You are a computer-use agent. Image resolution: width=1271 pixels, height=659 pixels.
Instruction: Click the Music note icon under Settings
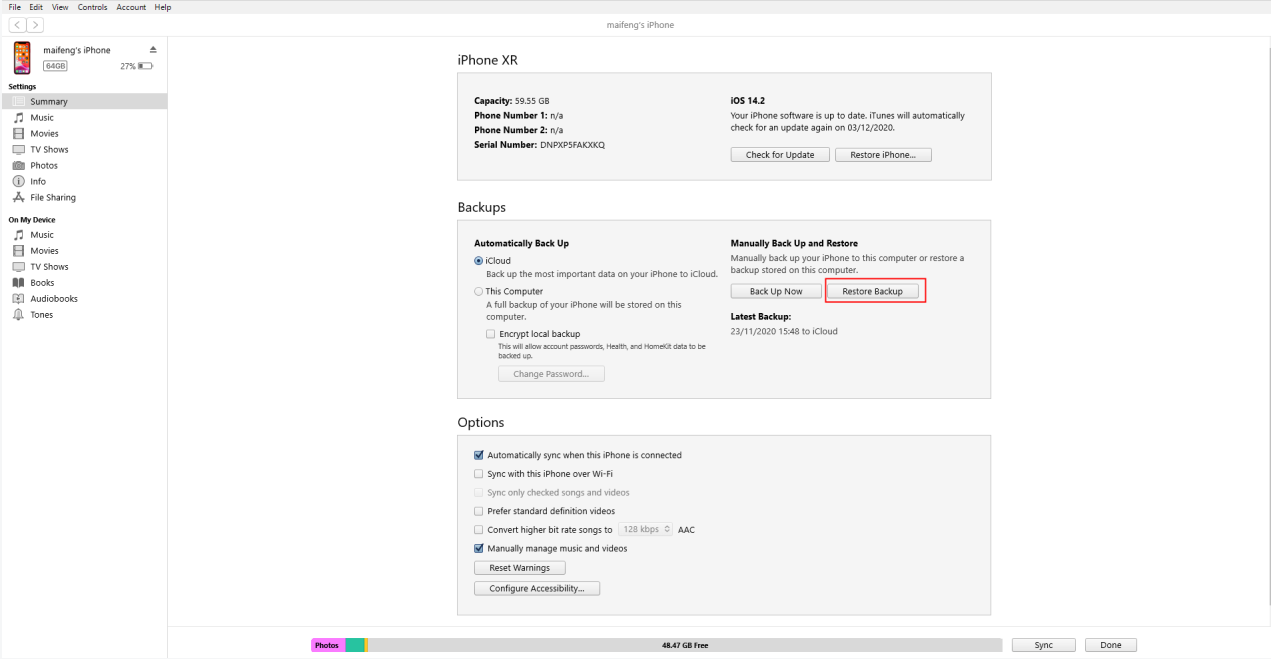tap(18, 118)
